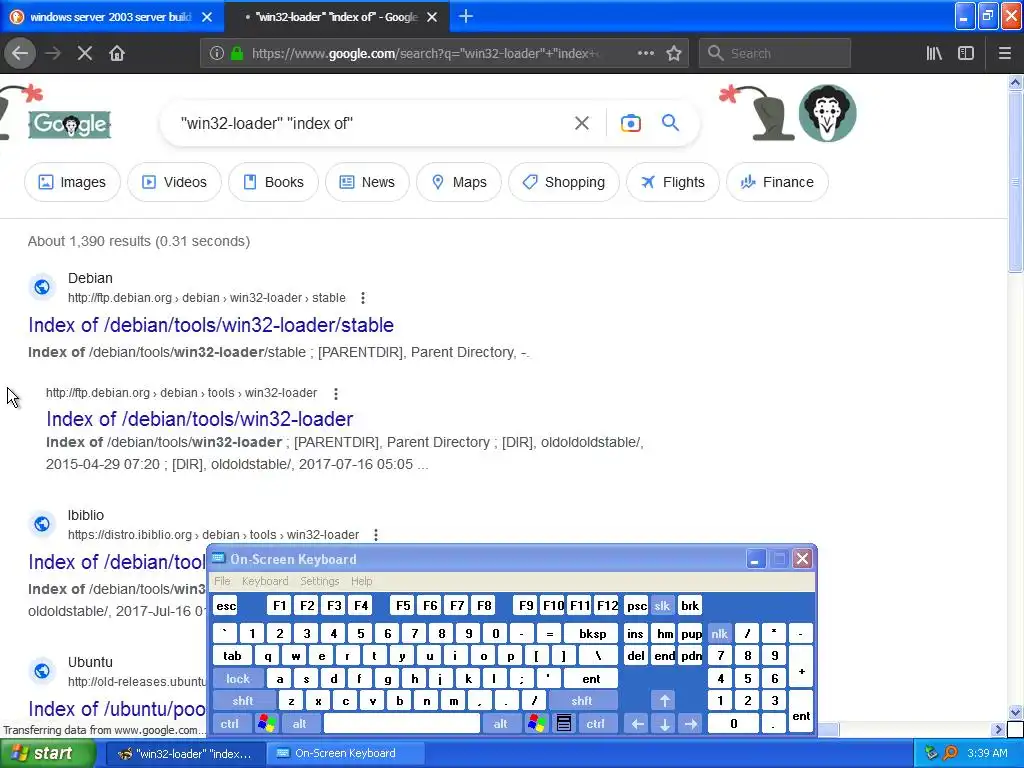Click the up arrow key on keyboard
Viewport: 1024px width, 768px height.
pyautogui.click(x=664, y=701)
